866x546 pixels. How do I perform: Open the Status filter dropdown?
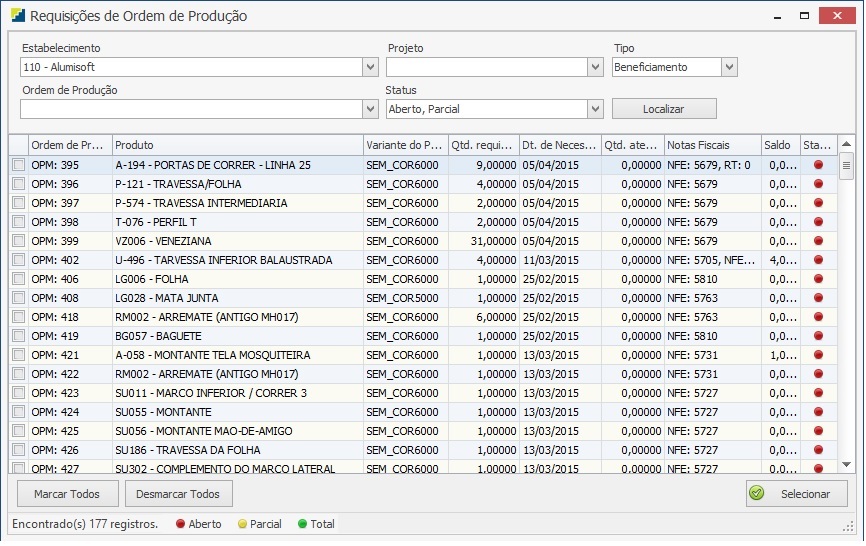point(596,109)
